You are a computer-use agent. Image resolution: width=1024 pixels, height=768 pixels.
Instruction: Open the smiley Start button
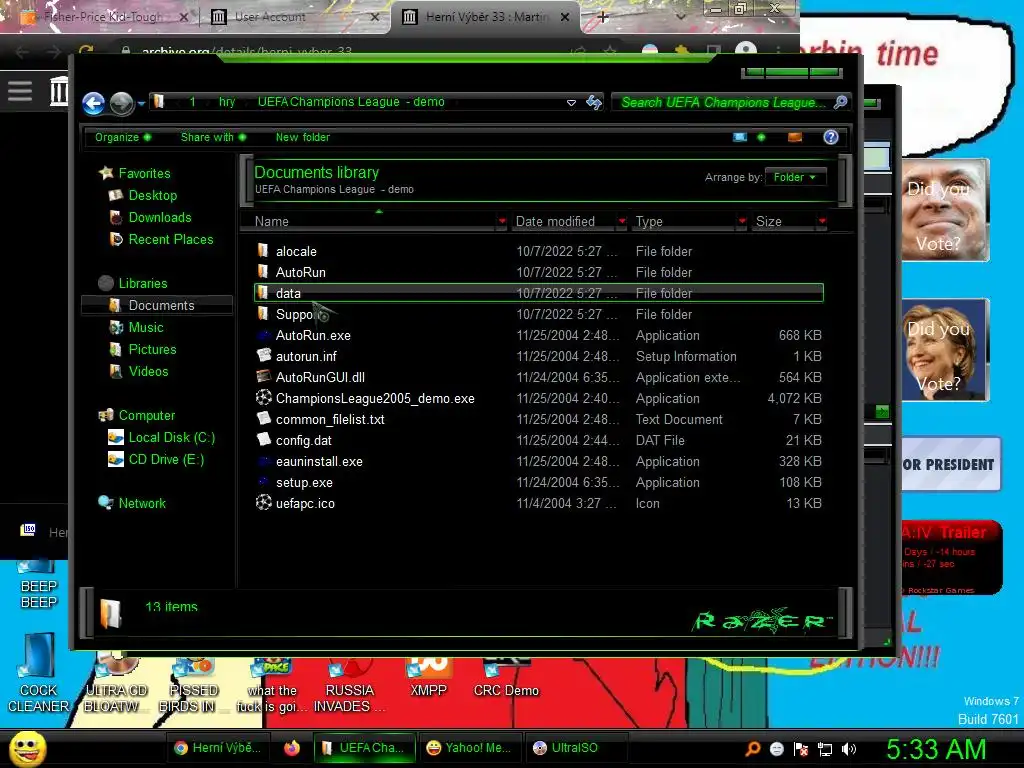[x=27, y=748]
